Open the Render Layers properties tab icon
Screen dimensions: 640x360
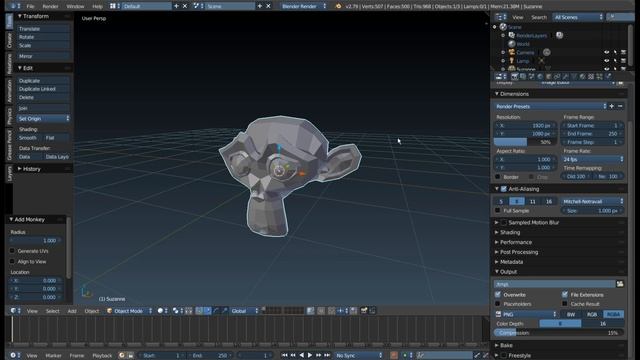click(523, 76)
